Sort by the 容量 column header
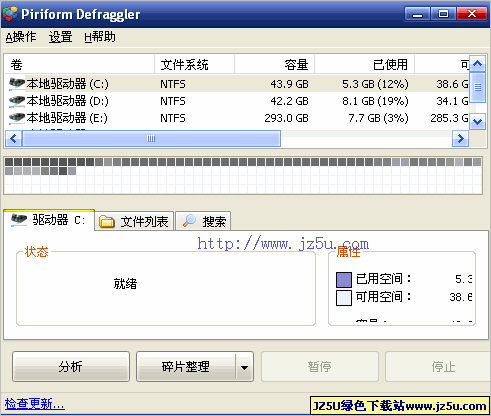 coord(275,64)
